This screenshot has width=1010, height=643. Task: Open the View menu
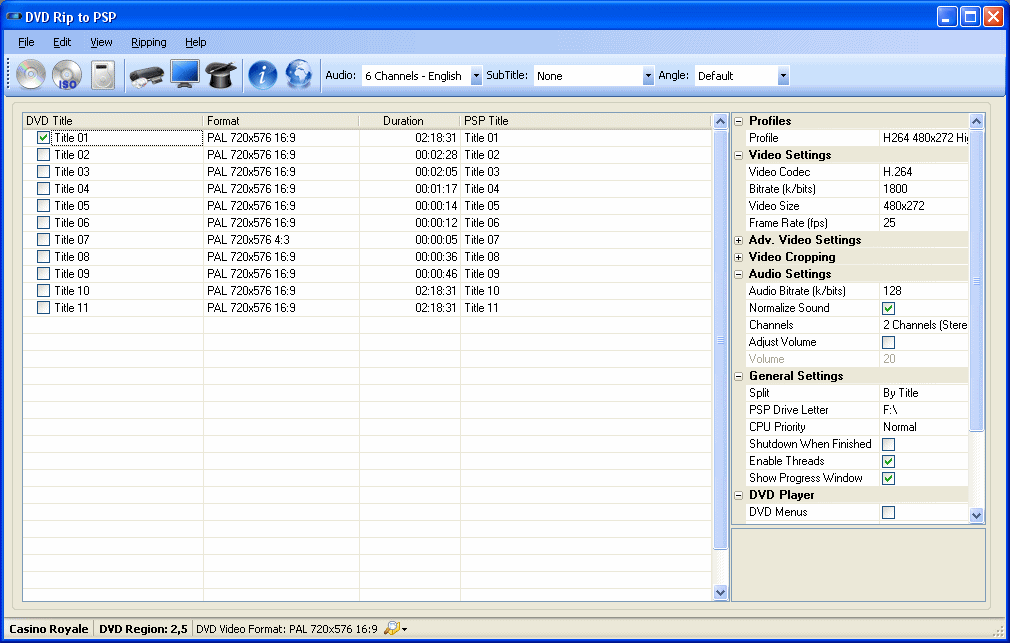100,42
